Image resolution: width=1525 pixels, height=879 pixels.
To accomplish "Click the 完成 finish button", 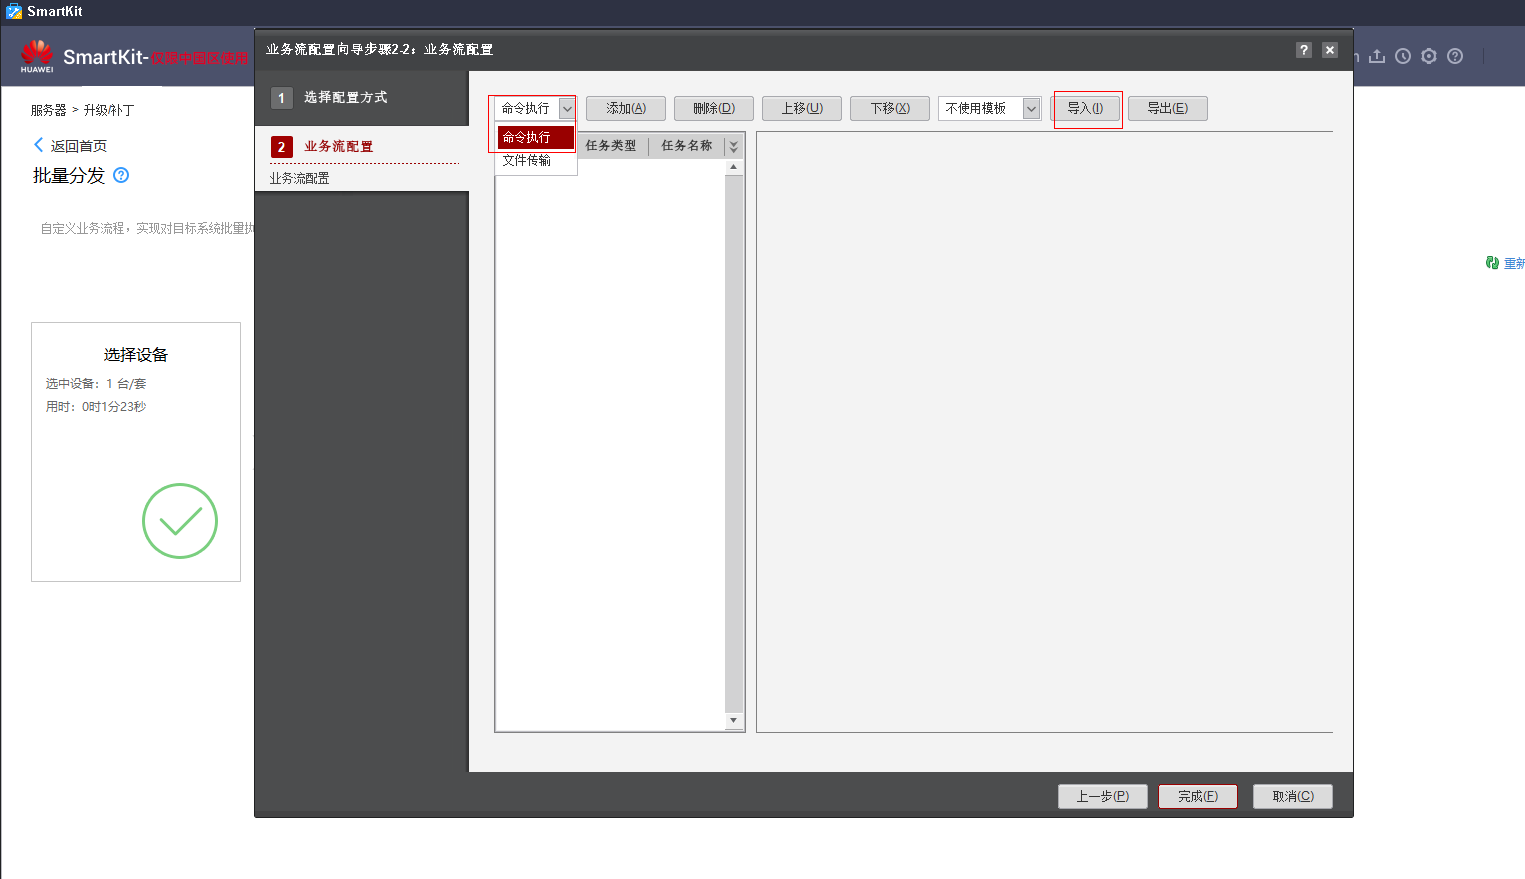I will (x=1198, y=796).
